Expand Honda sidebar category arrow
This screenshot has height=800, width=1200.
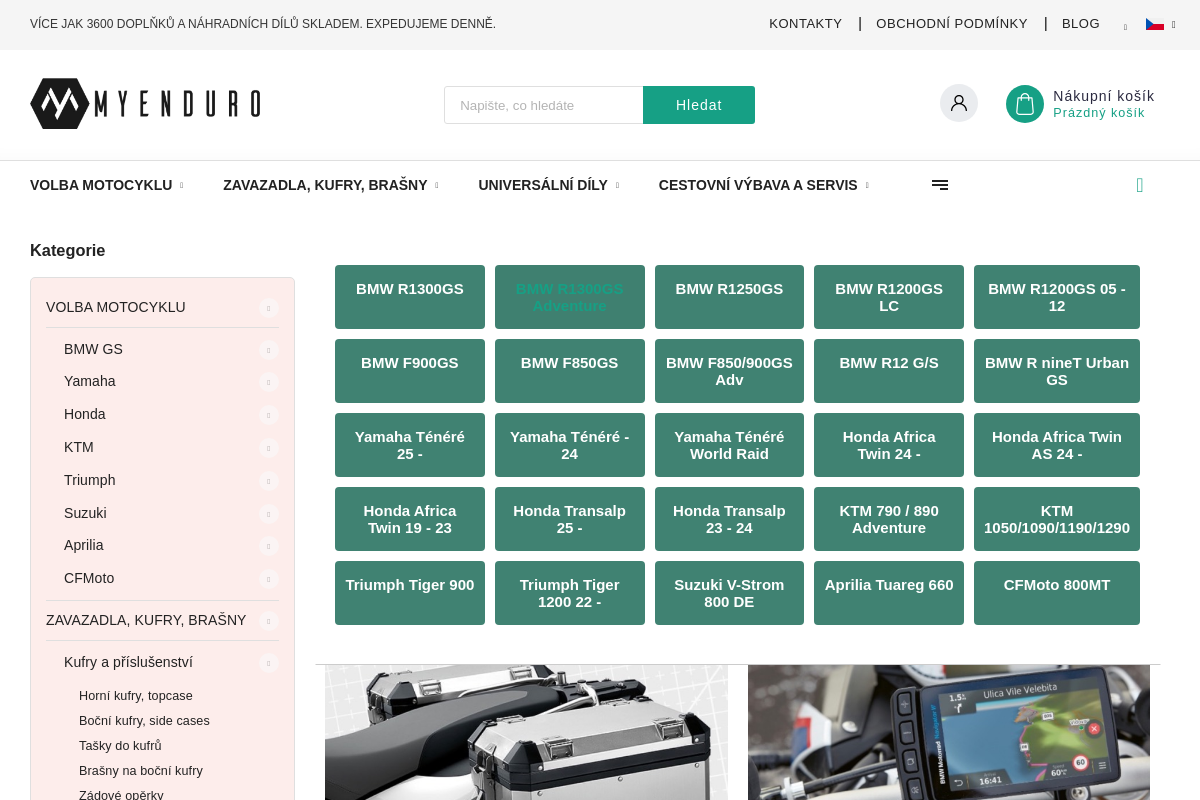[268, 414]
